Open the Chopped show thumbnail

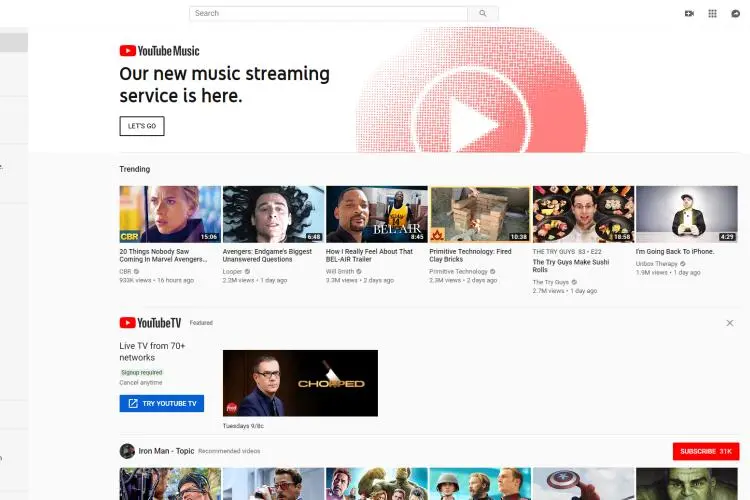point(300,383)
